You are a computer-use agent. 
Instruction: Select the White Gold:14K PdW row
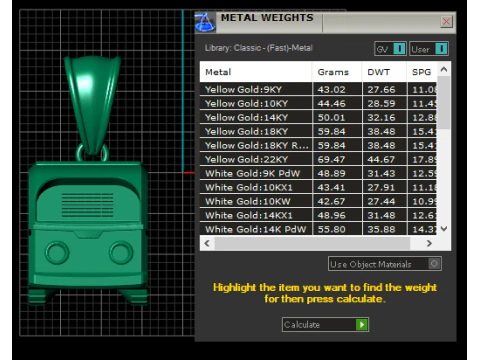pyautogui.click(x=318, y=229)
